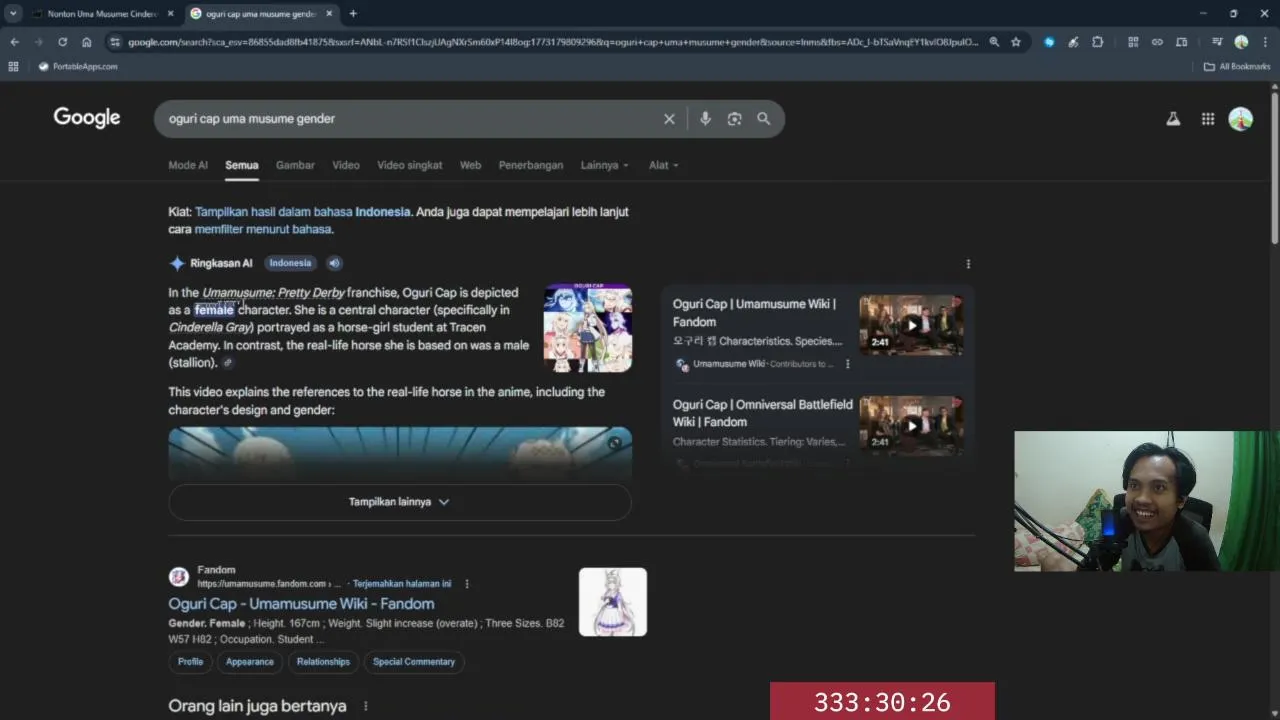This screenshot has width=1280, height=720.
Task: Expand the Alat tools dropdown
Action: [664, 165]
